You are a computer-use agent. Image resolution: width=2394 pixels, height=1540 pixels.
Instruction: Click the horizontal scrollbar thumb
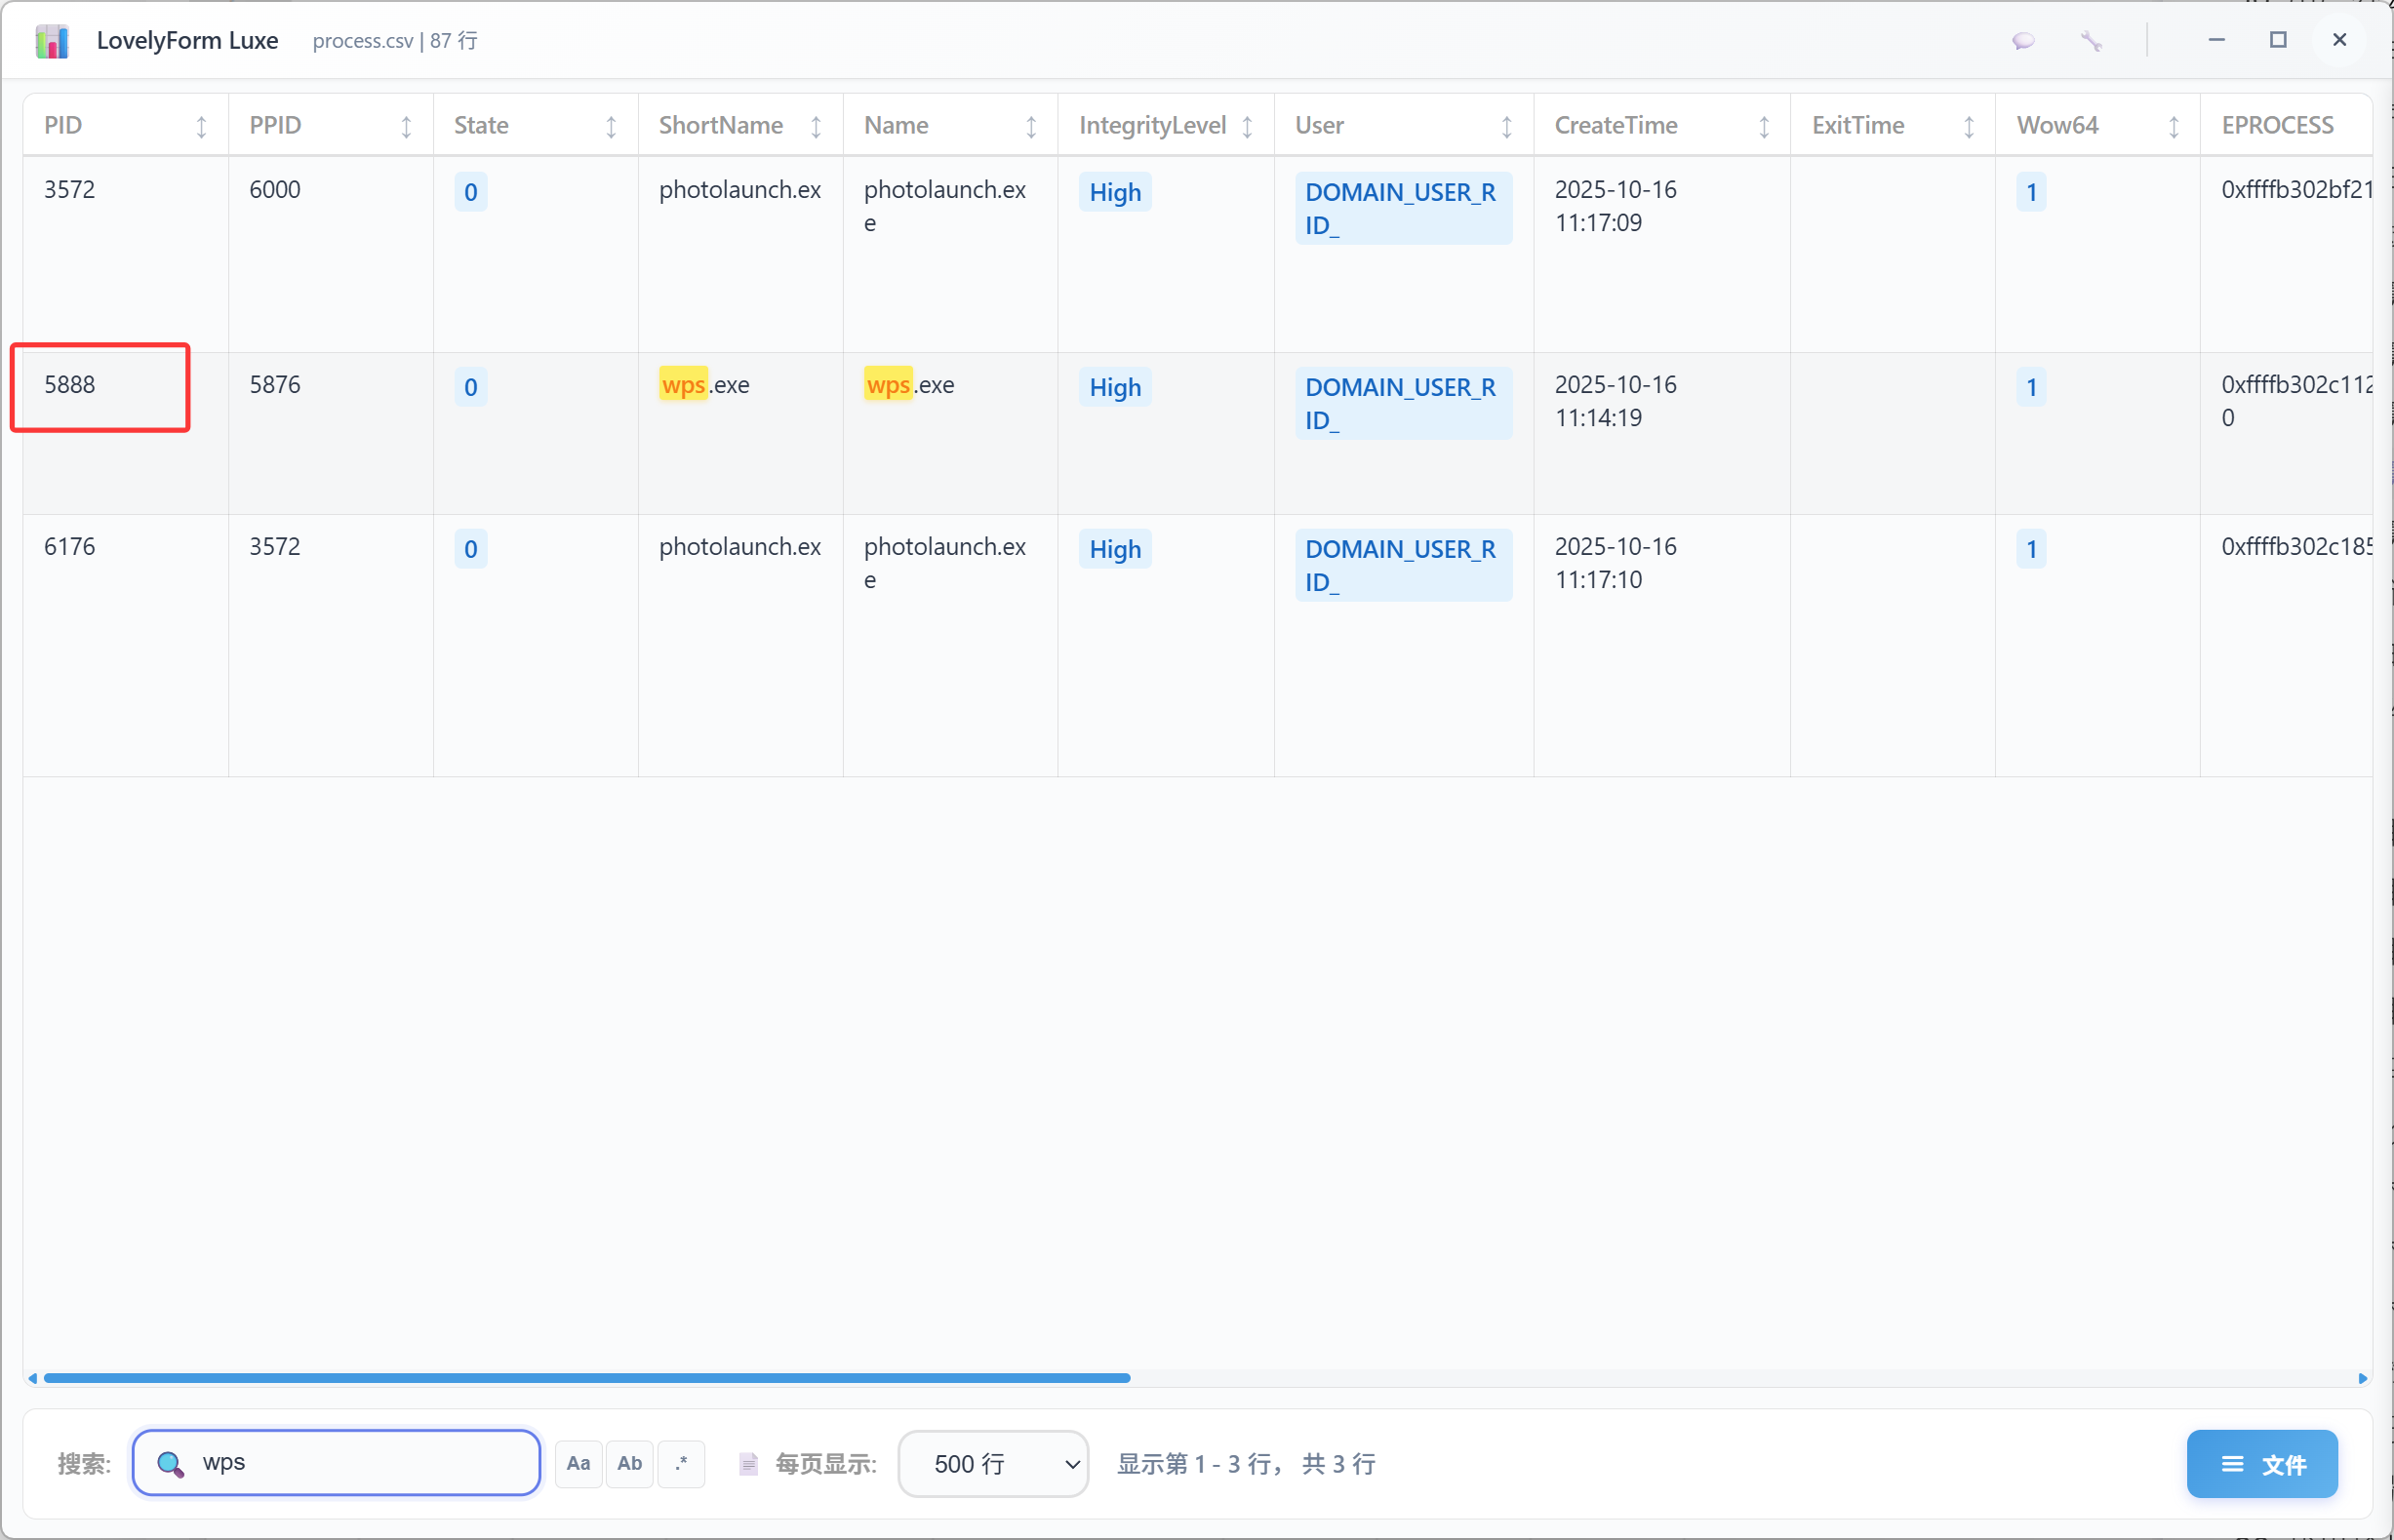tap(586, 1378)
